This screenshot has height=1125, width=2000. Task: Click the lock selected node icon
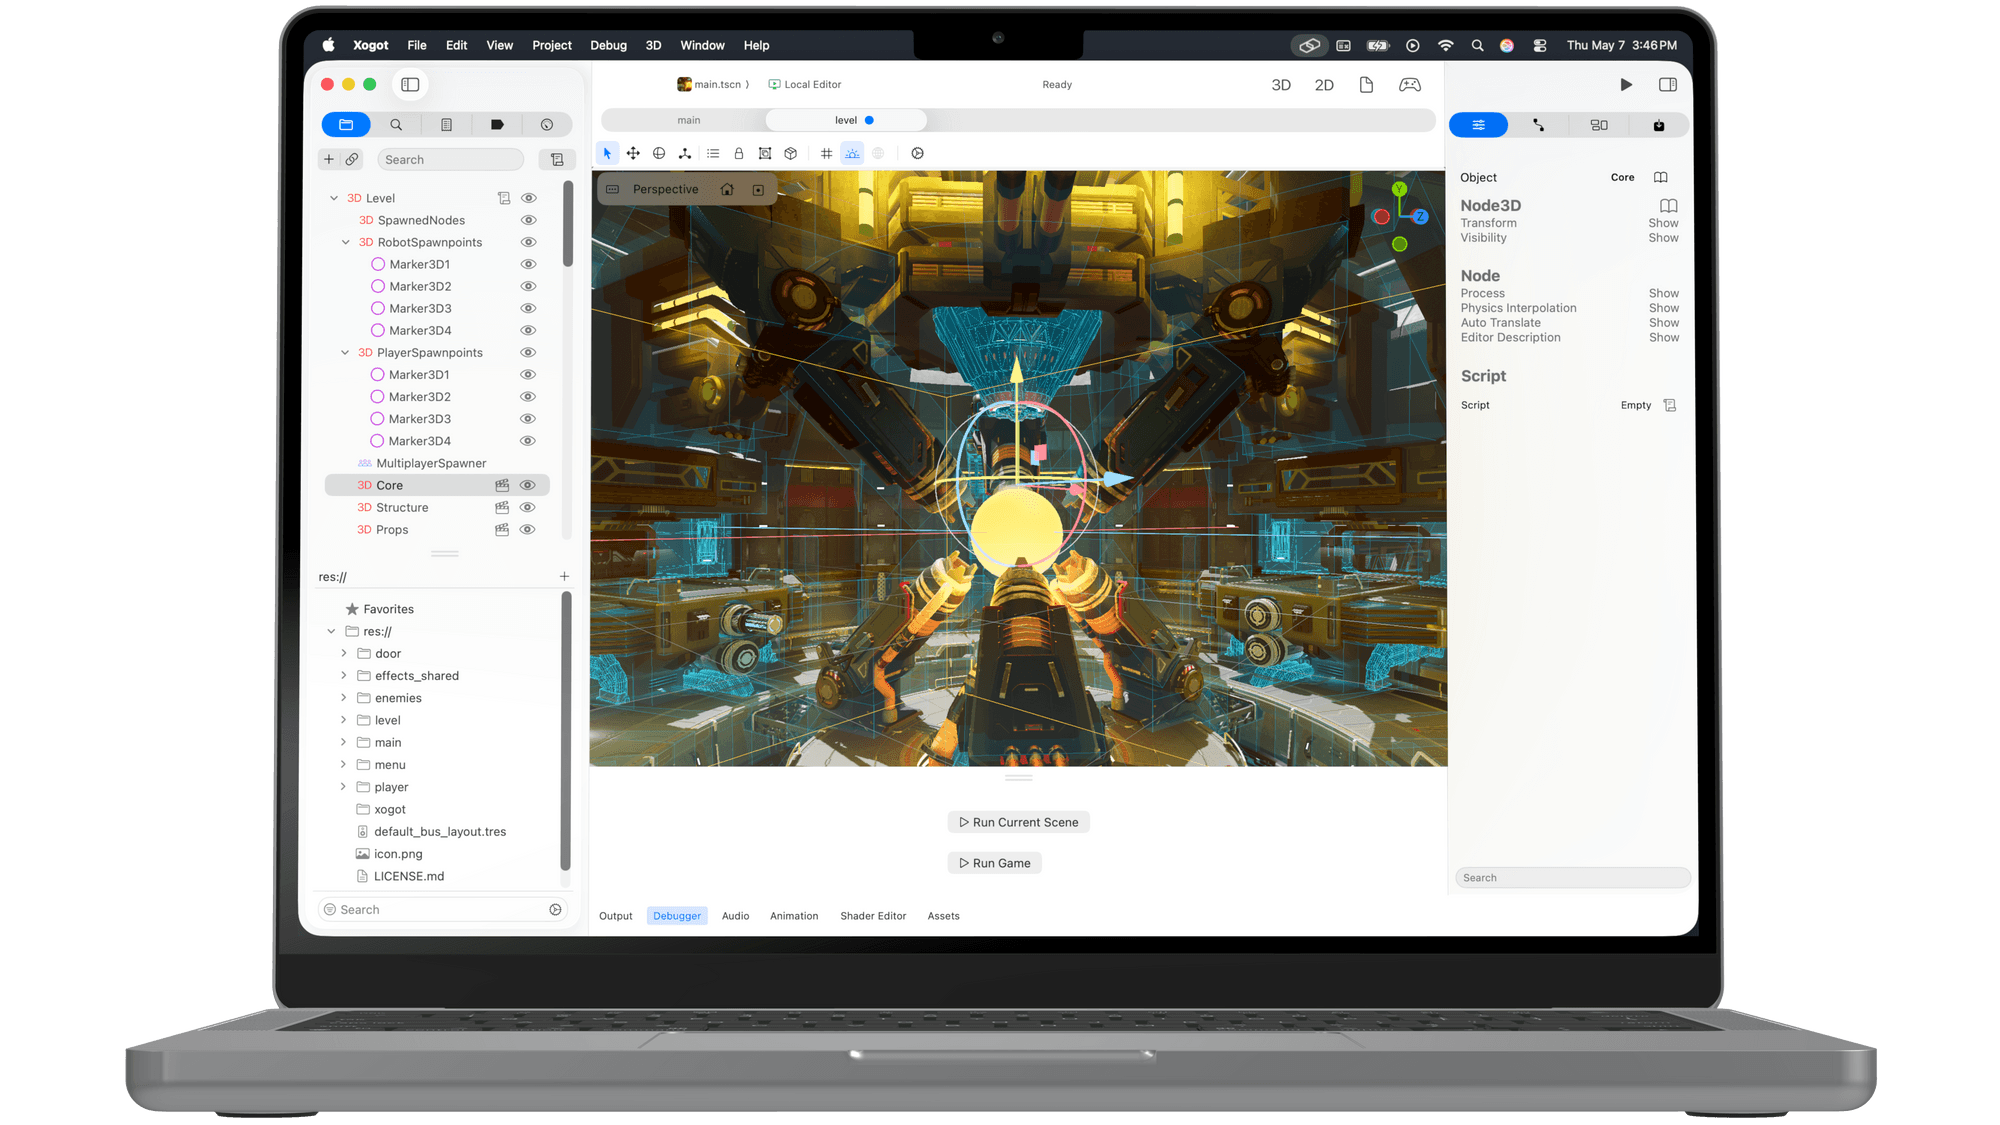[739, 153]
